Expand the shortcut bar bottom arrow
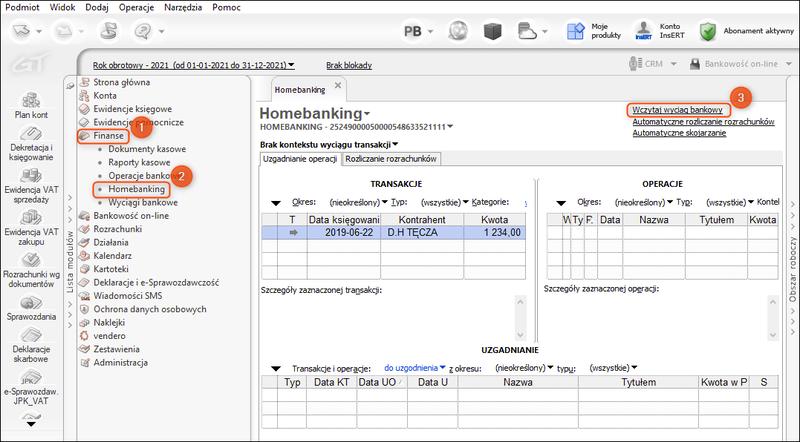This screenshot has width=800, height=442. tap(31, 424)
